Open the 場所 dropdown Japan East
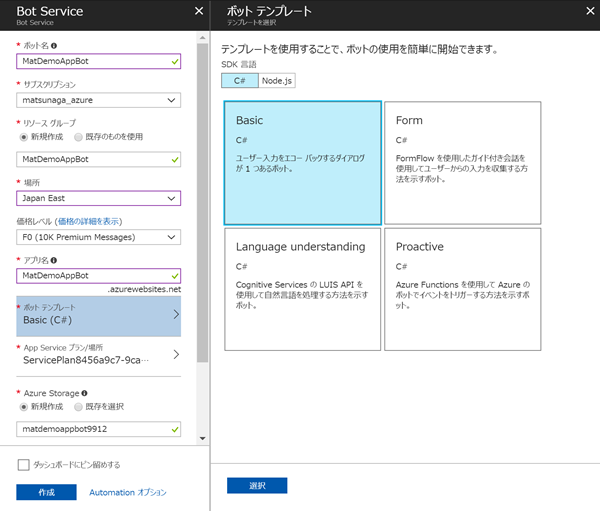Viewport: 600px width, 511px height. tap(99, 198)
